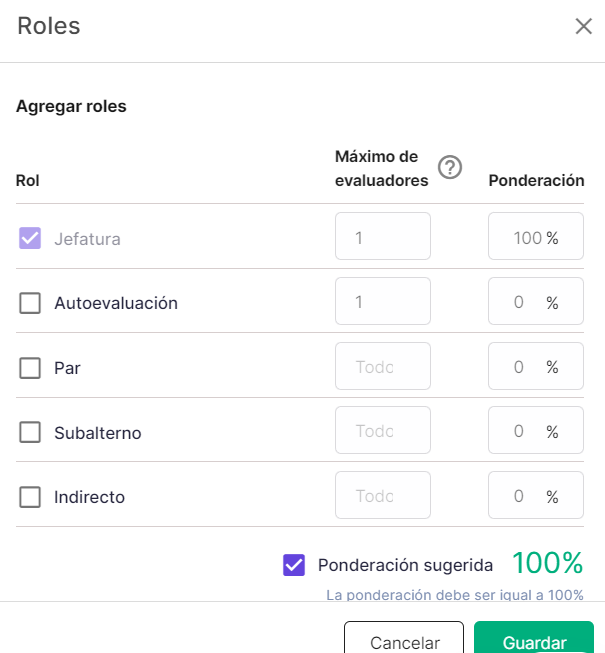Click the Par ponderación percentage field

536,366
